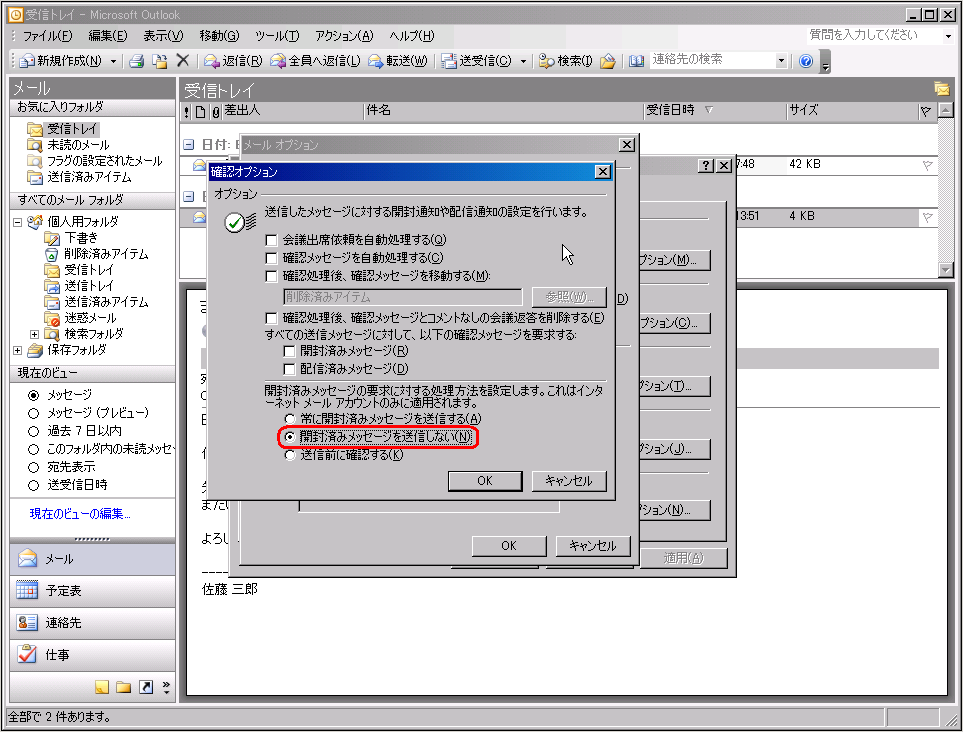The width and height of the screenshot is (963, 732).
Task: Open the ファイル menu
Action: [47, 36]
